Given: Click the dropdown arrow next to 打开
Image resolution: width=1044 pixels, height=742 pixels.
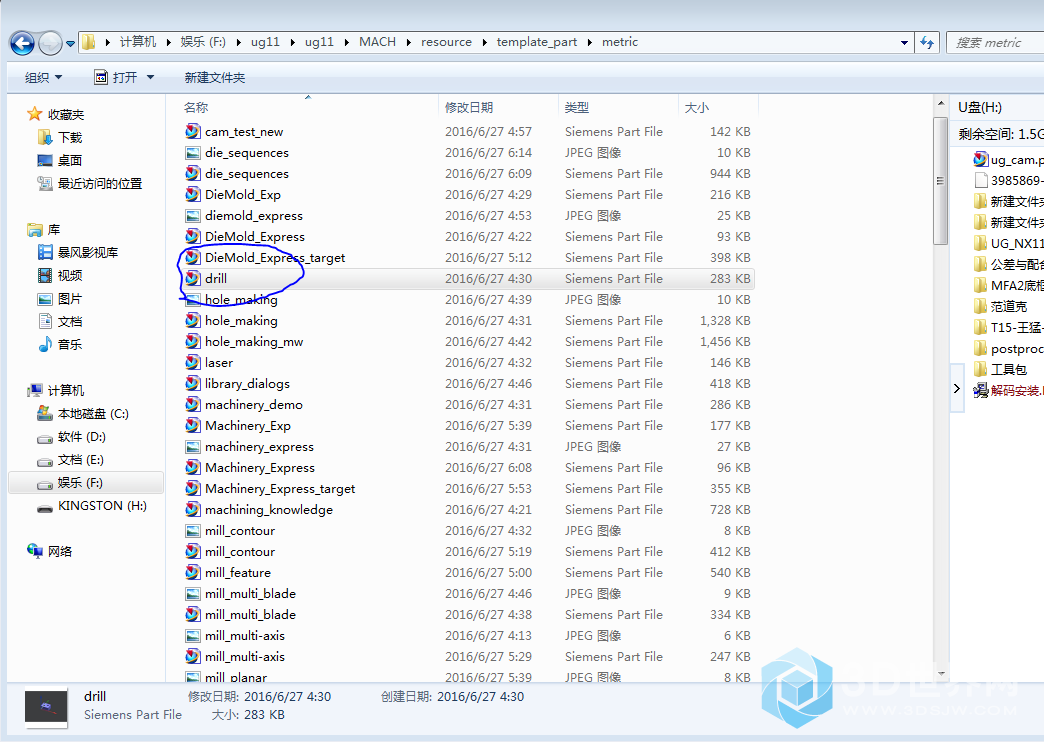Looking at the screenshot, I should tap(150, 77).
